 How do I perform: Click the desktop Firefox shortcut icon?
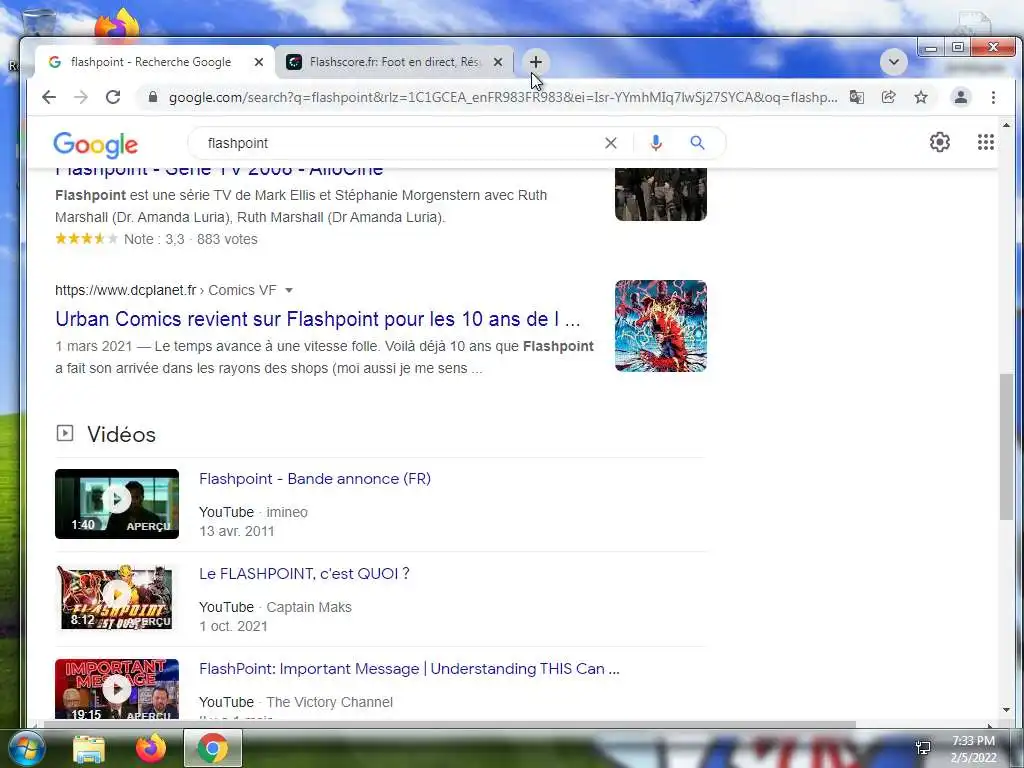point(116,25)
